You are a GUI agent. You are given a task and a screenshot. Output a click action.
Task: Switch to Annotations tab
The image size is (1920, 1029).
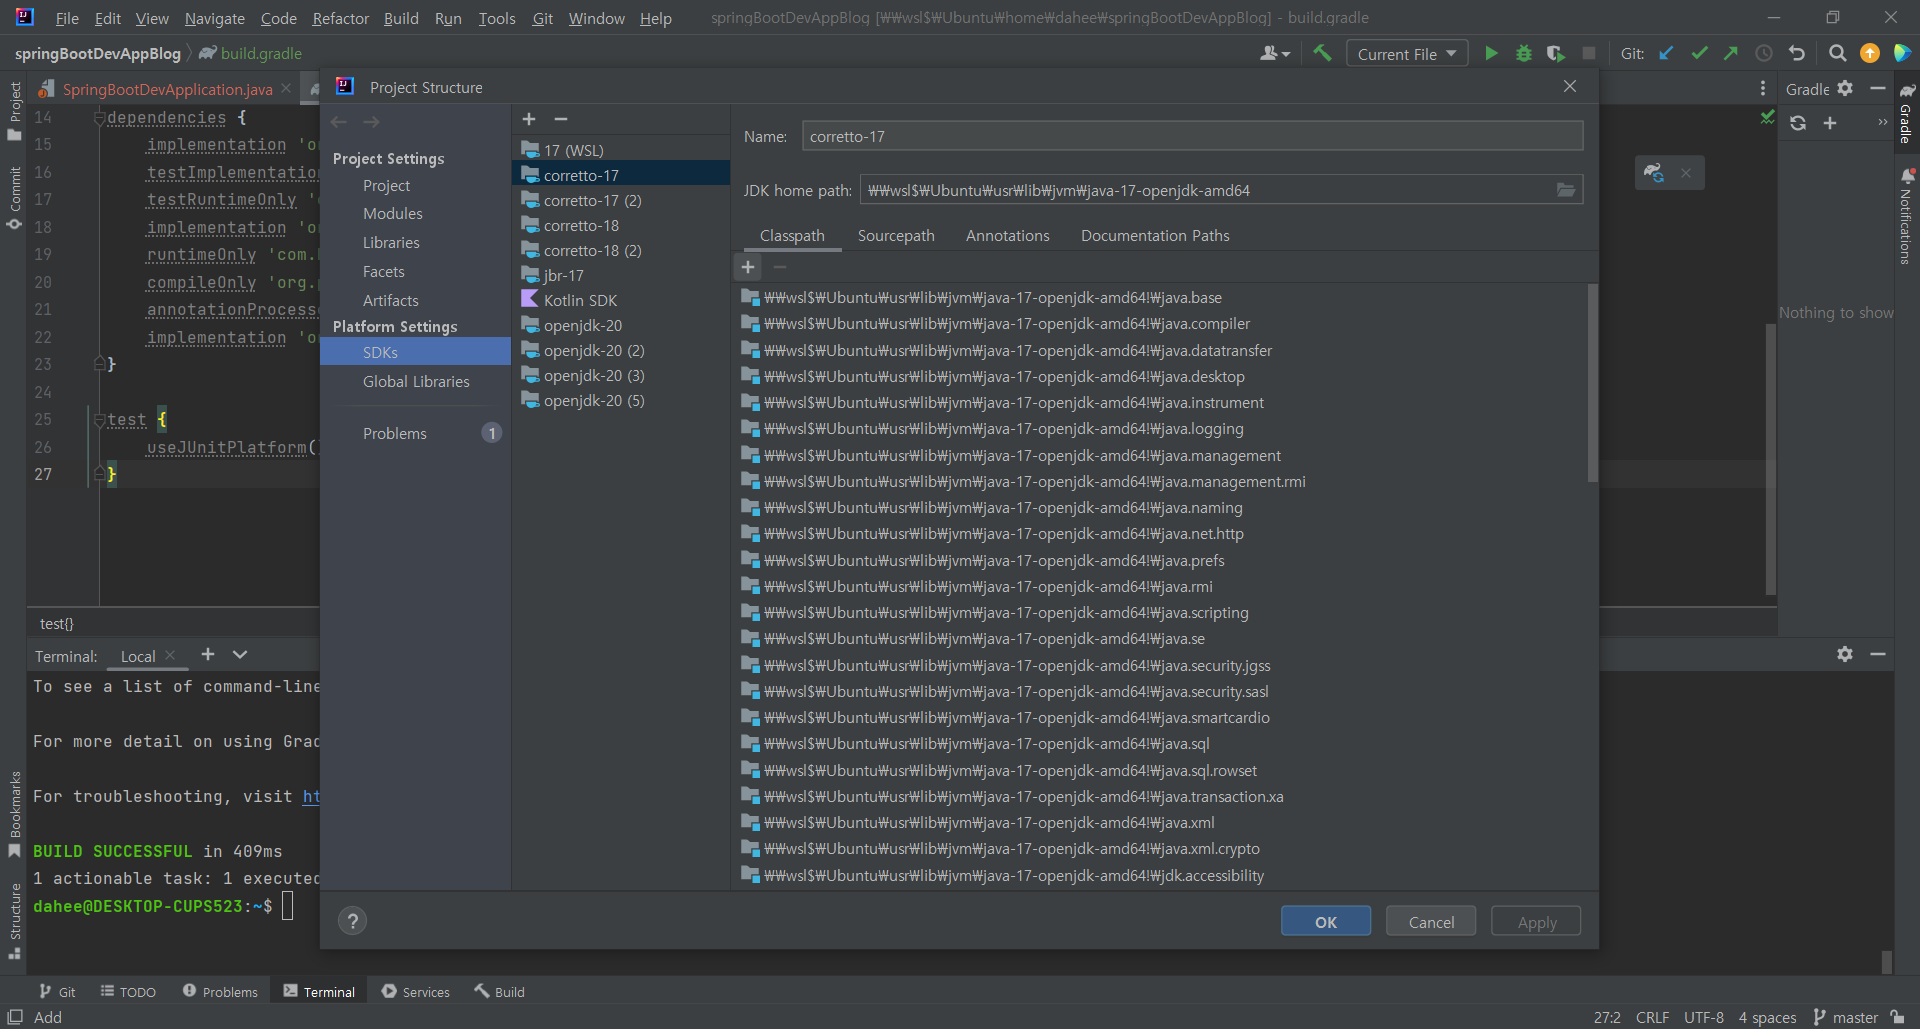tap(1008, 236)
